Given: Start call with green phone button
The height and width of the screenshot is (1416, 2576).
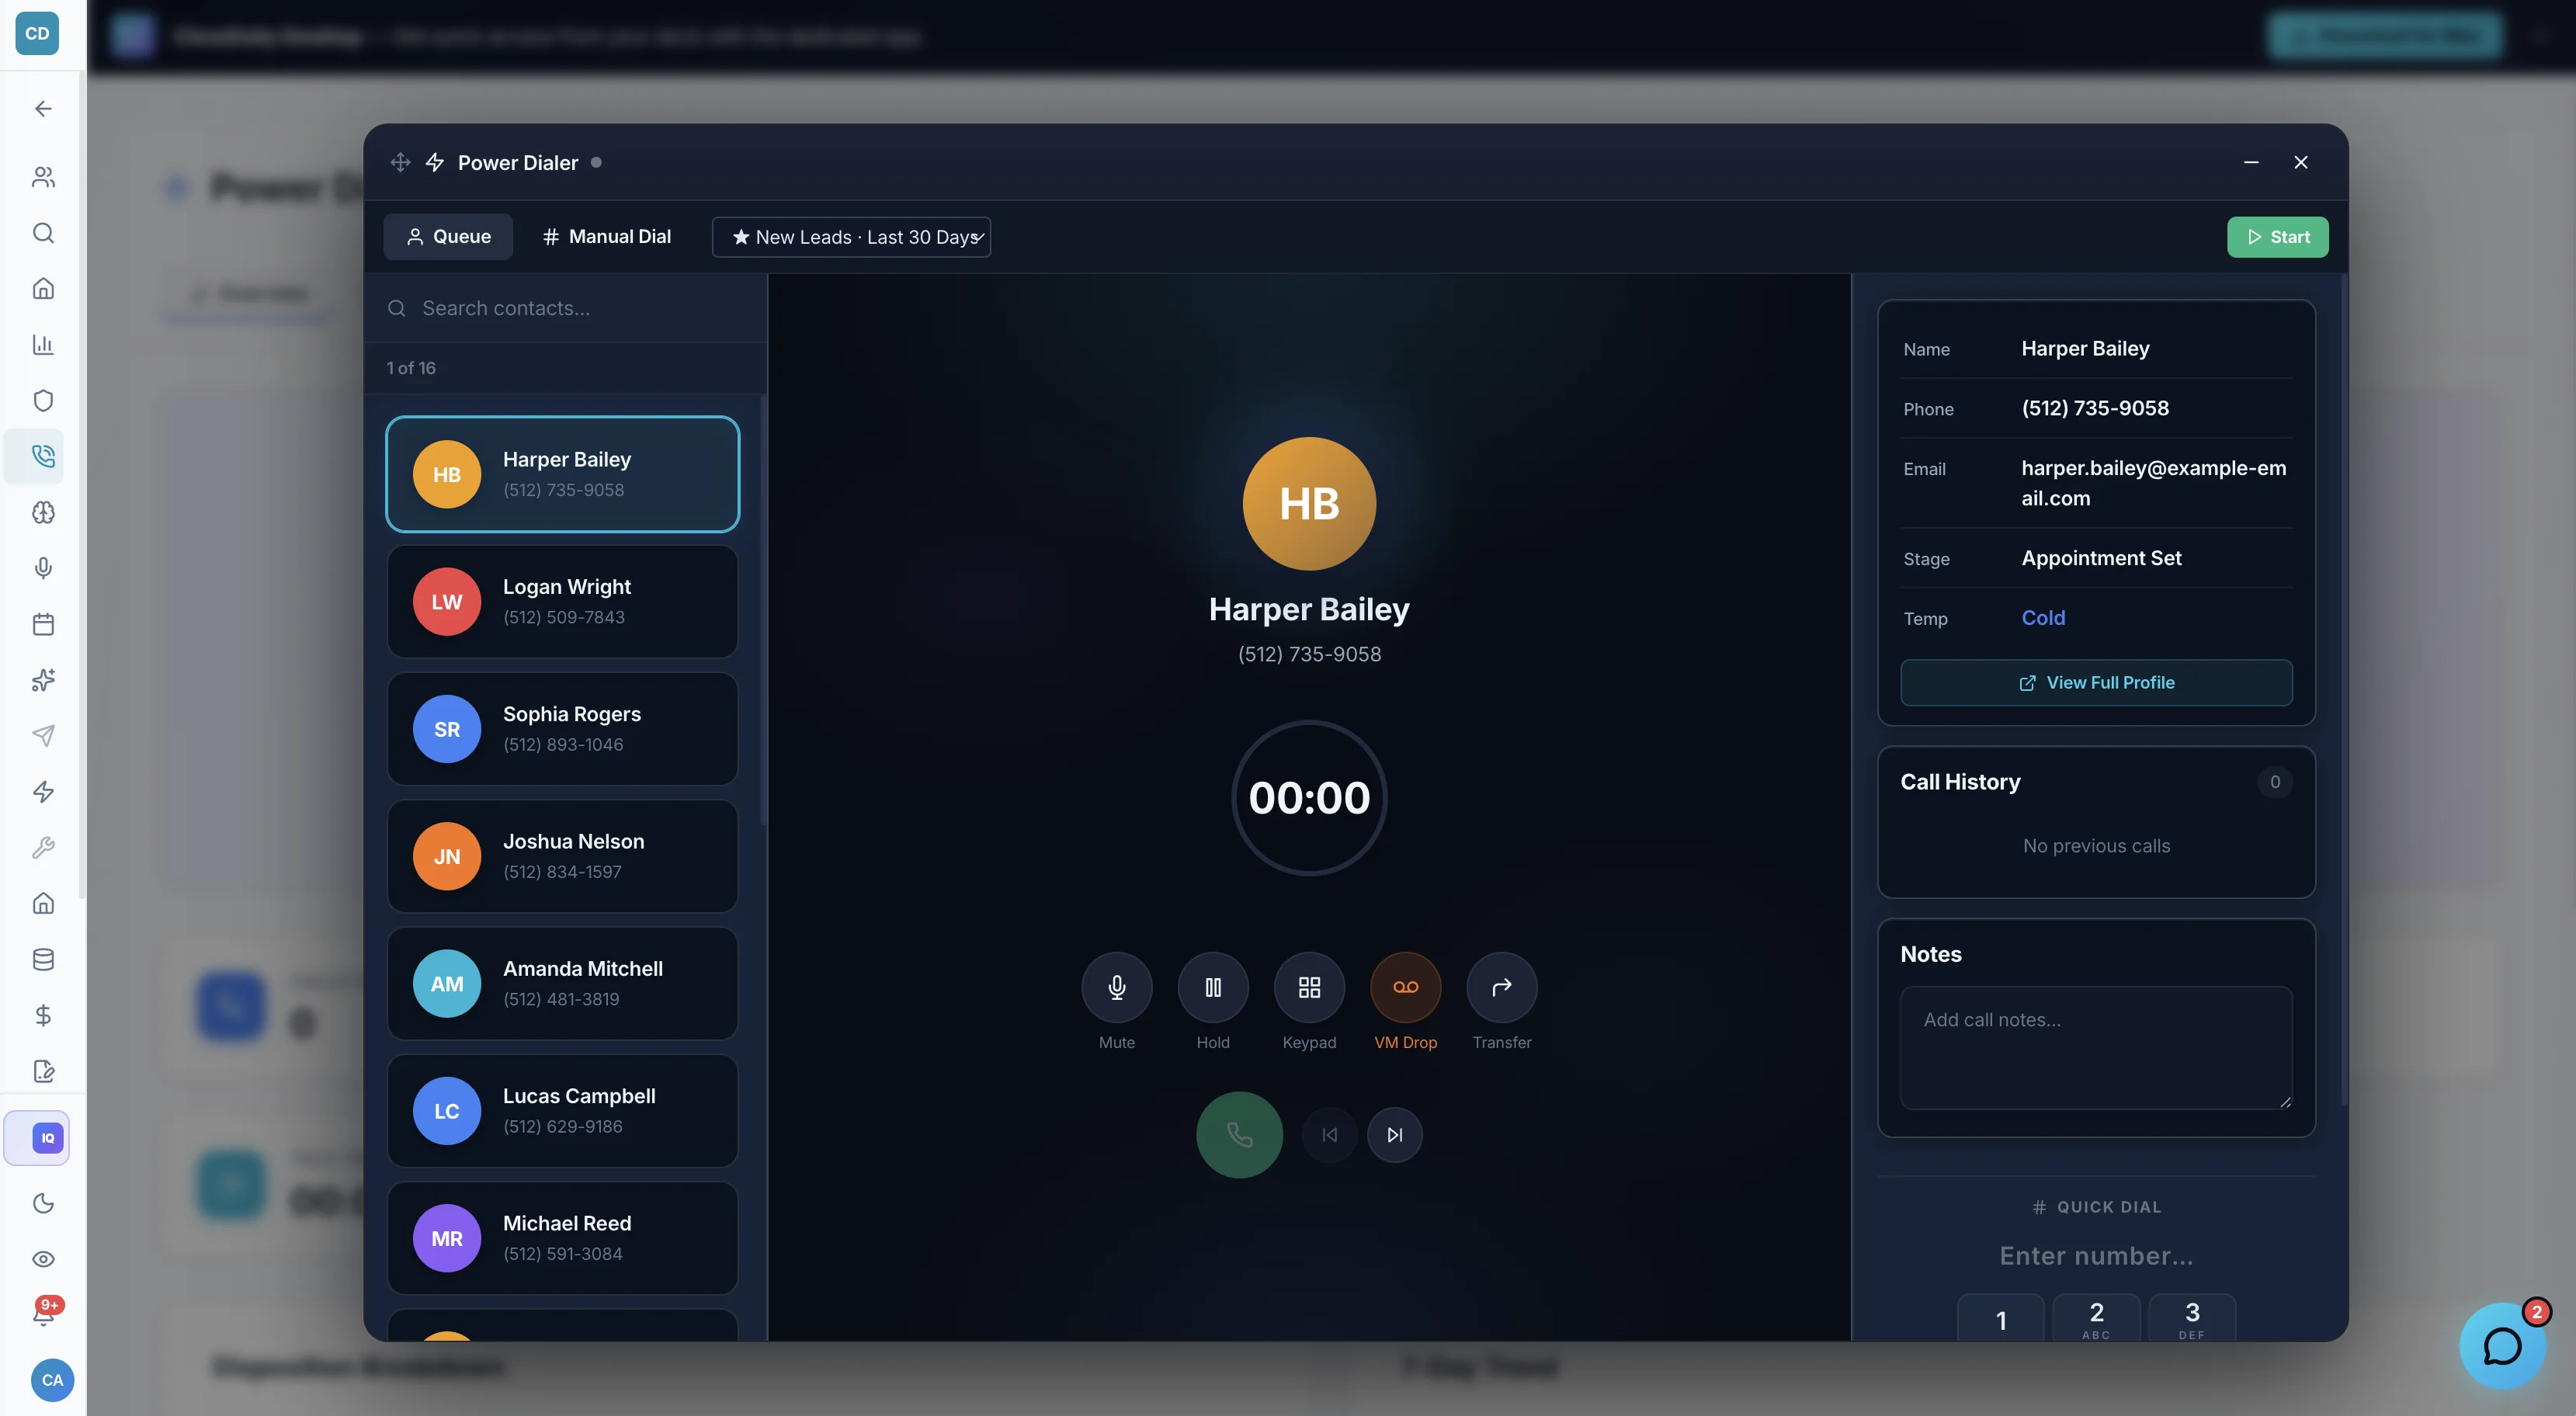Looking at the screenshot, I should pyautogui.click(x=1239, y=1135).
